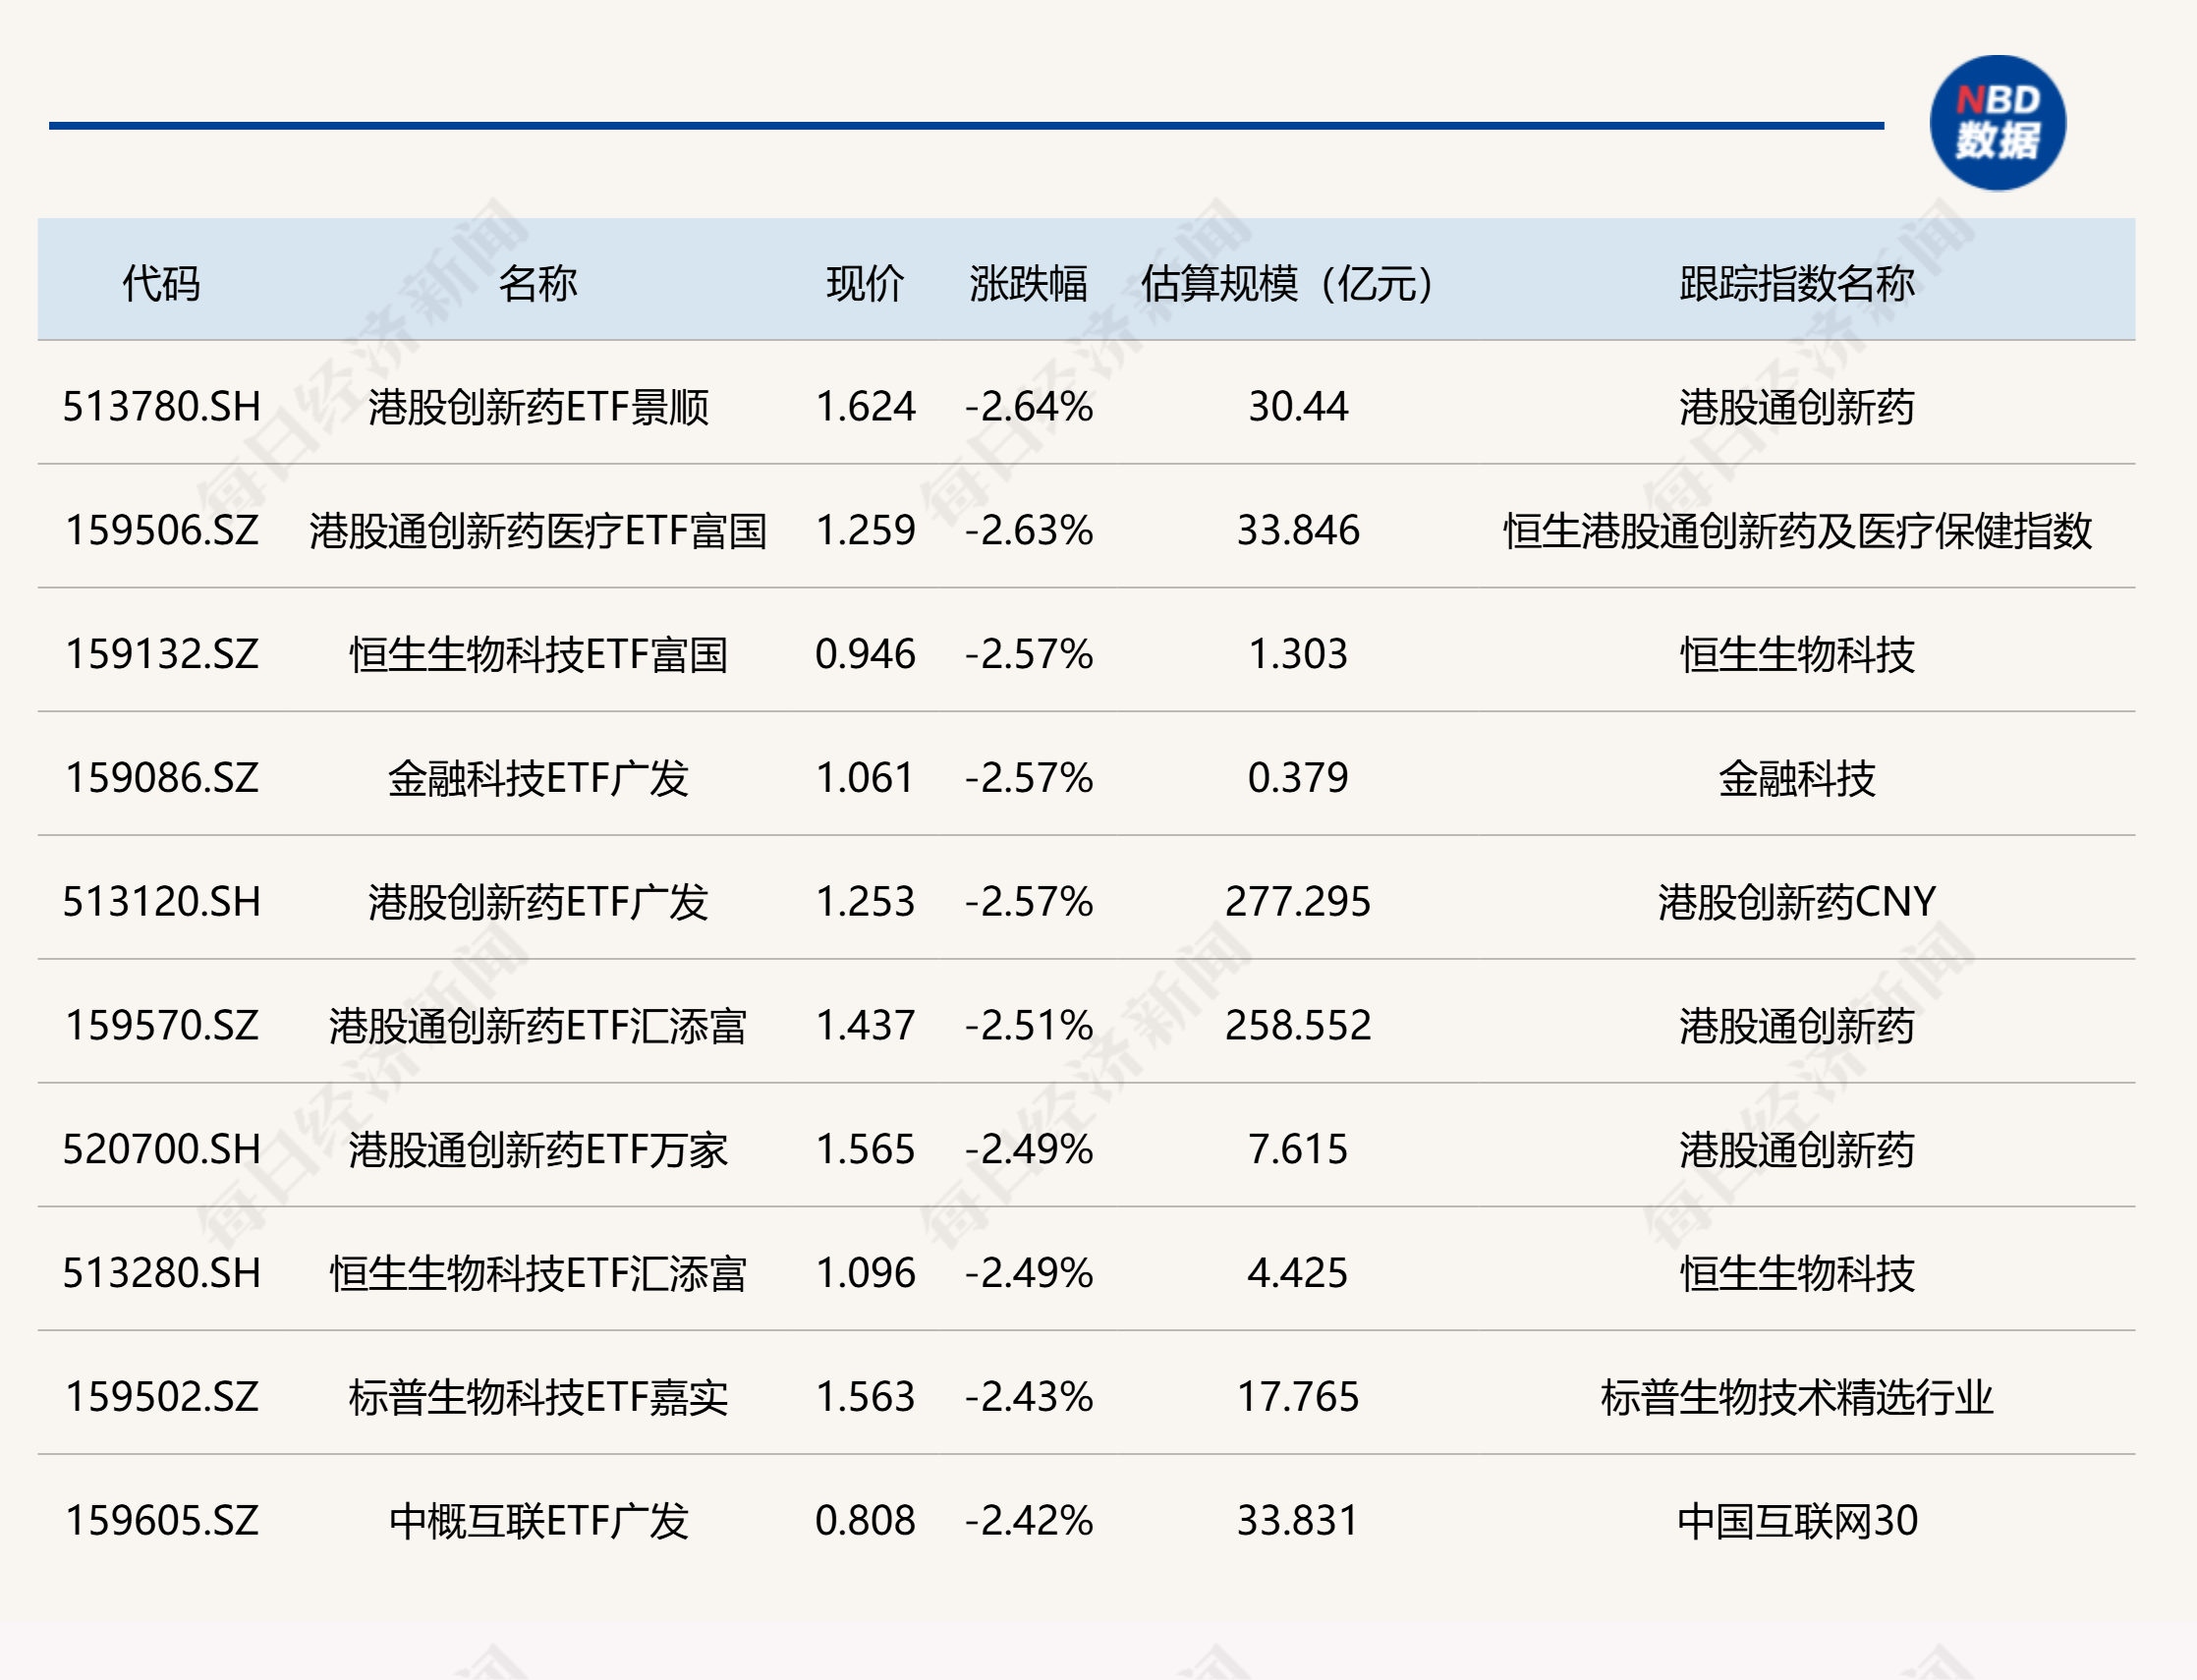Screen dimensions: 2197x1680
Task: Click index name 标普生物技术精选行业
Action: 1797,1398
